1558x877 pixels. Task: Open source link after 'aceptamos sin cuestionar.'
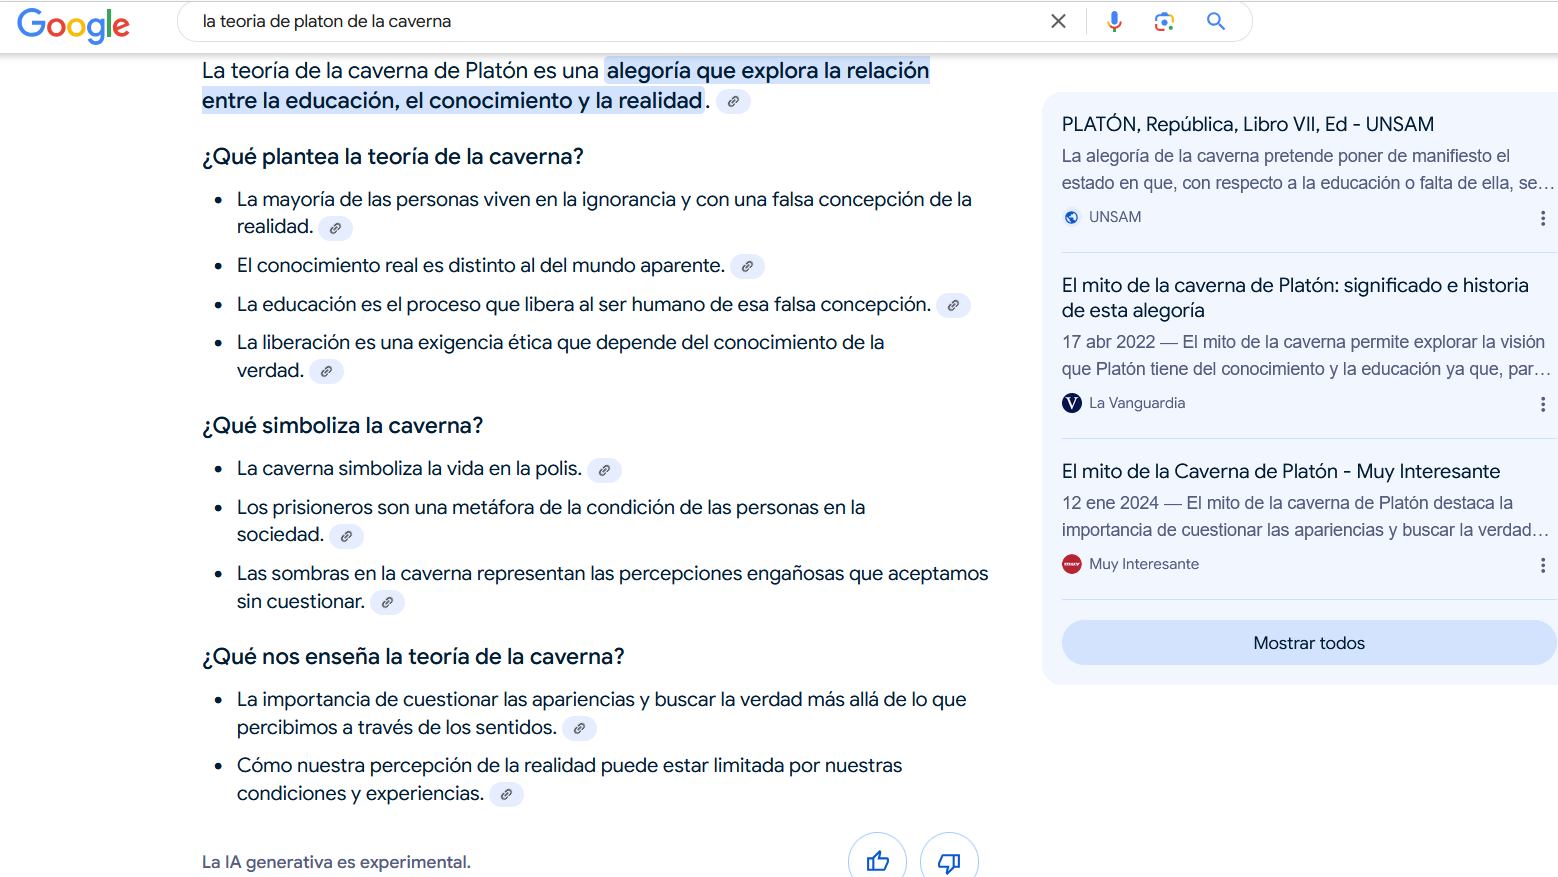pyautogui.click(x=387, y=602)
